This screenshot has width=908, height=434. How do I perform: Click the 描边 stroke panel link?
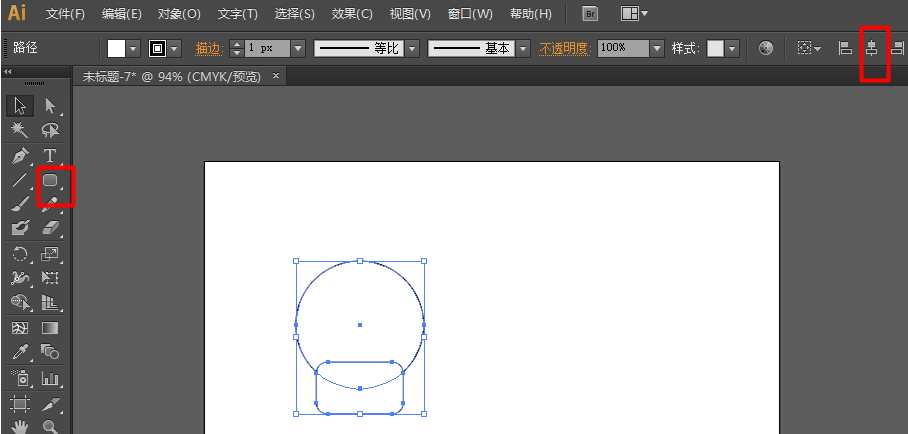(x=209, y=49)
